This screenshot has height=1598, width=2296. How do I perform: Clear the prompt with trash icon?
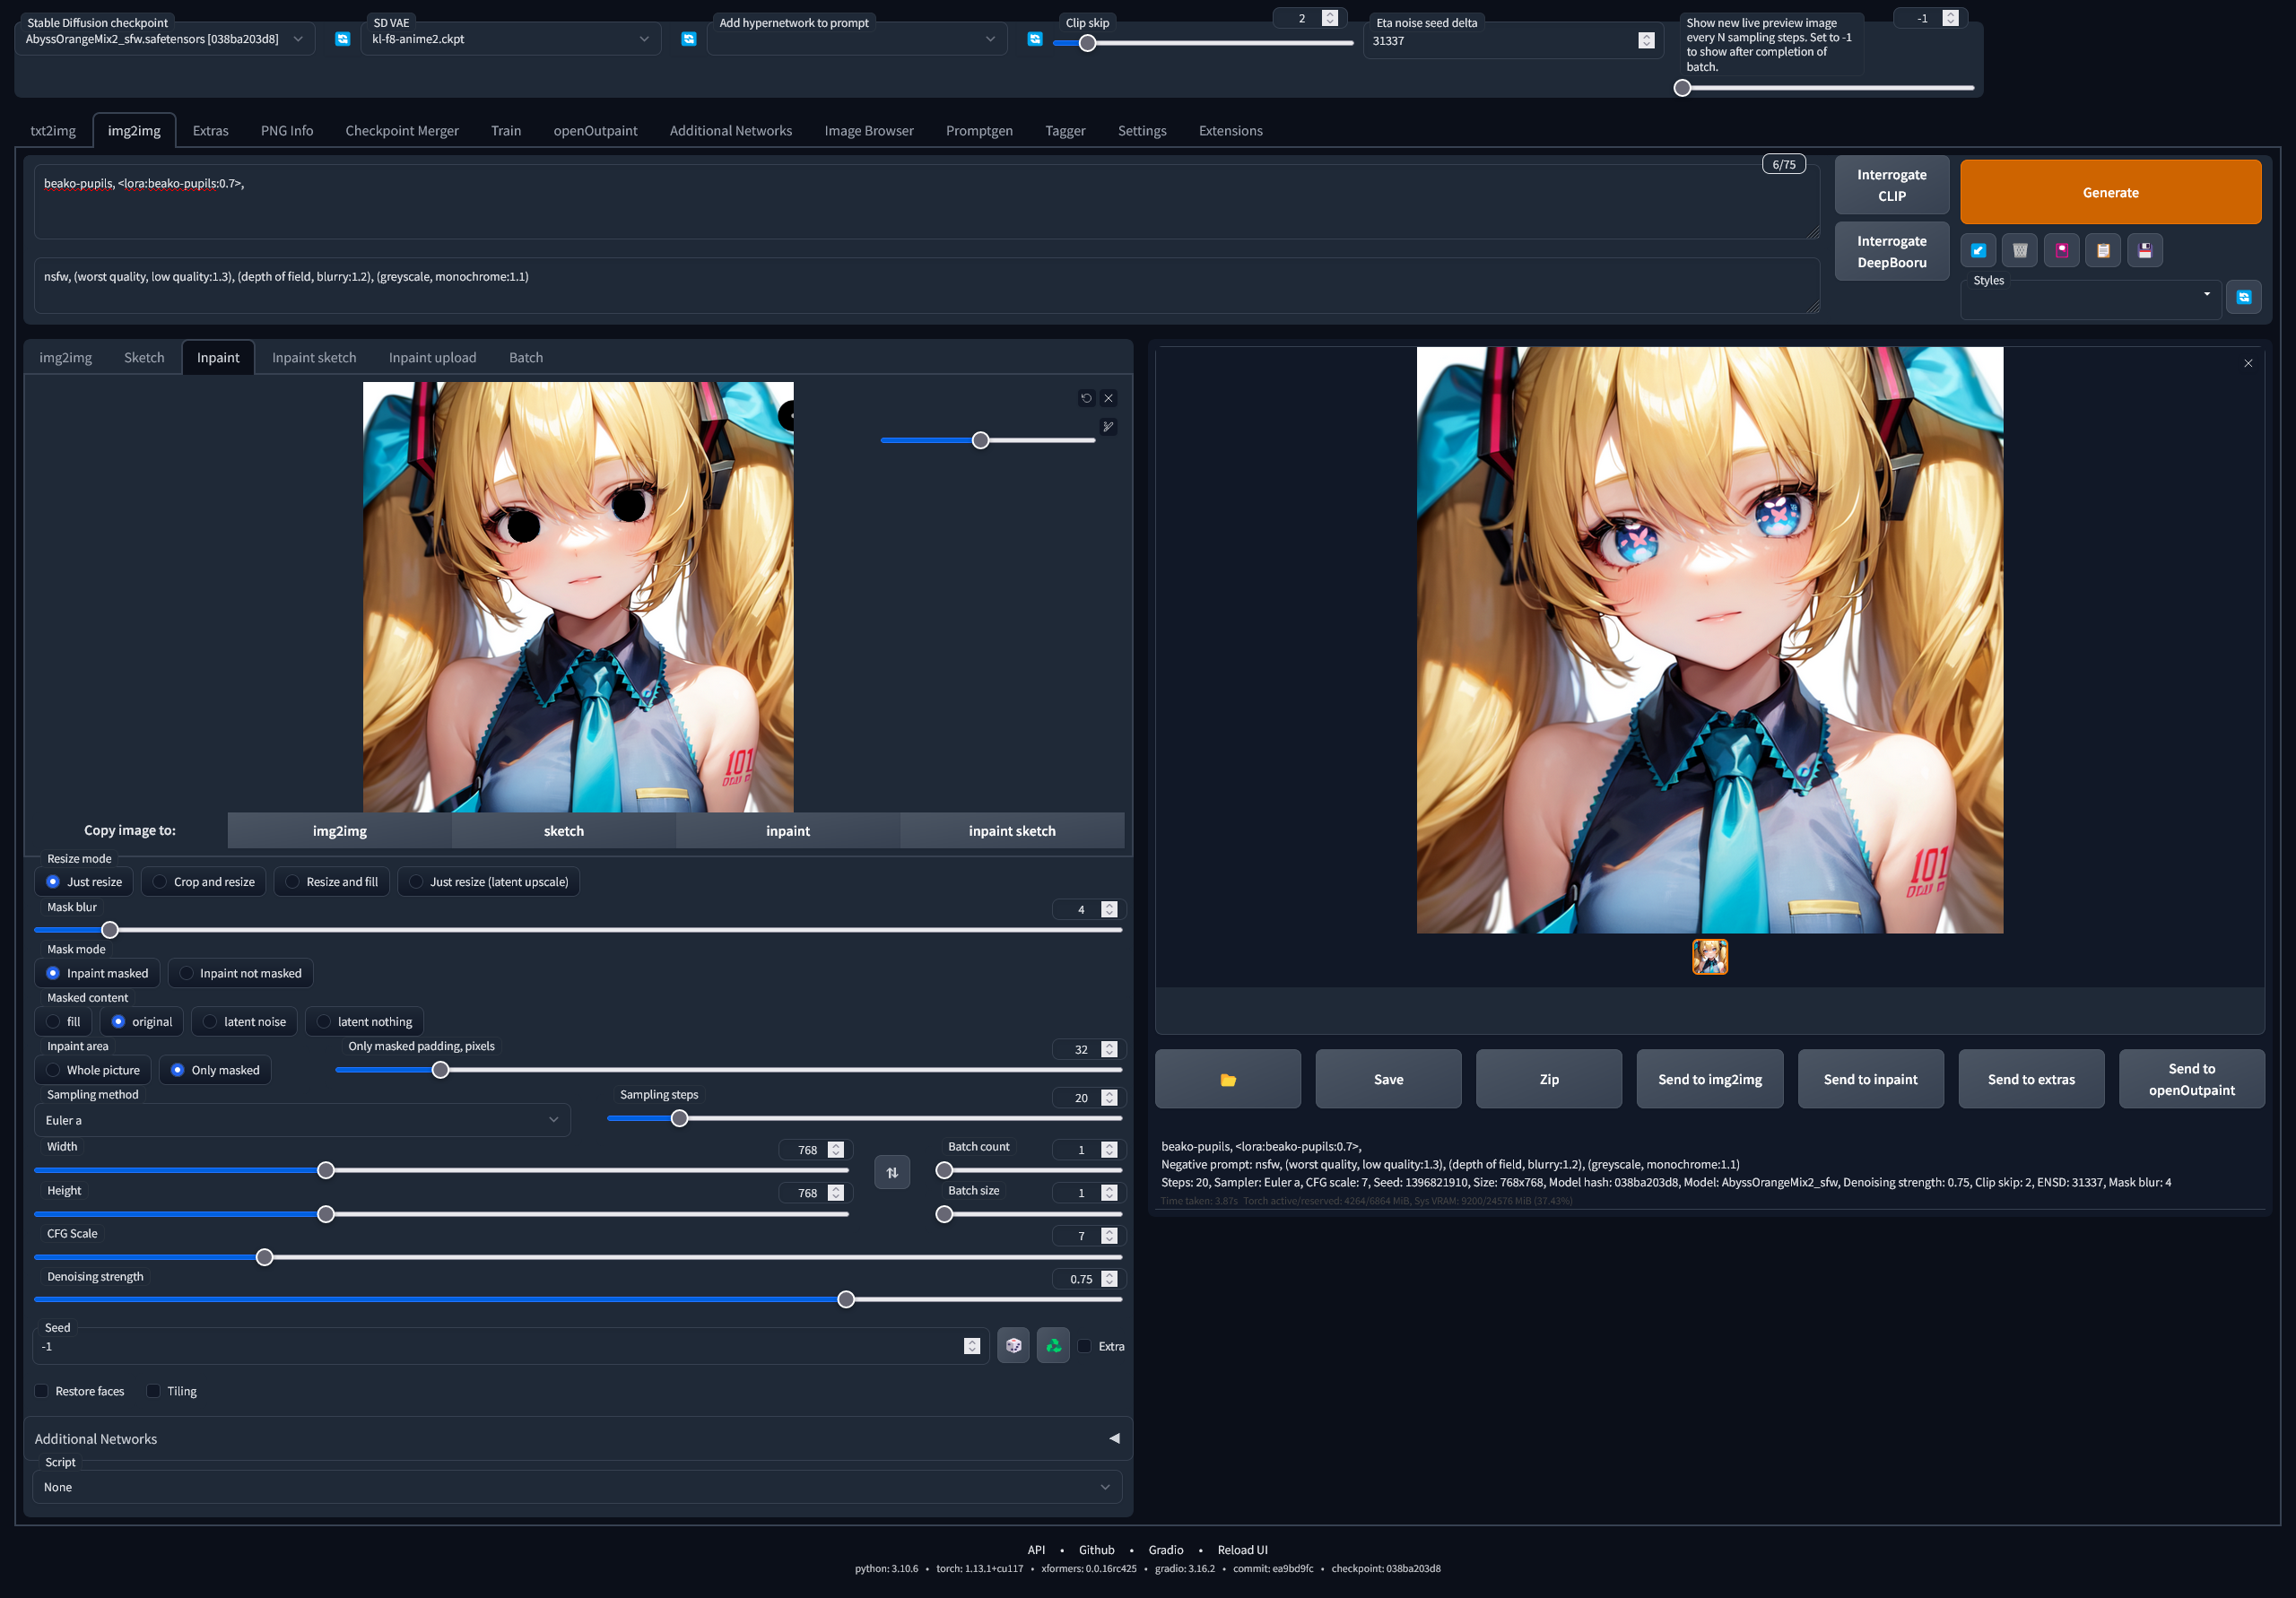pyautogui.click(x=2020, y=250)
